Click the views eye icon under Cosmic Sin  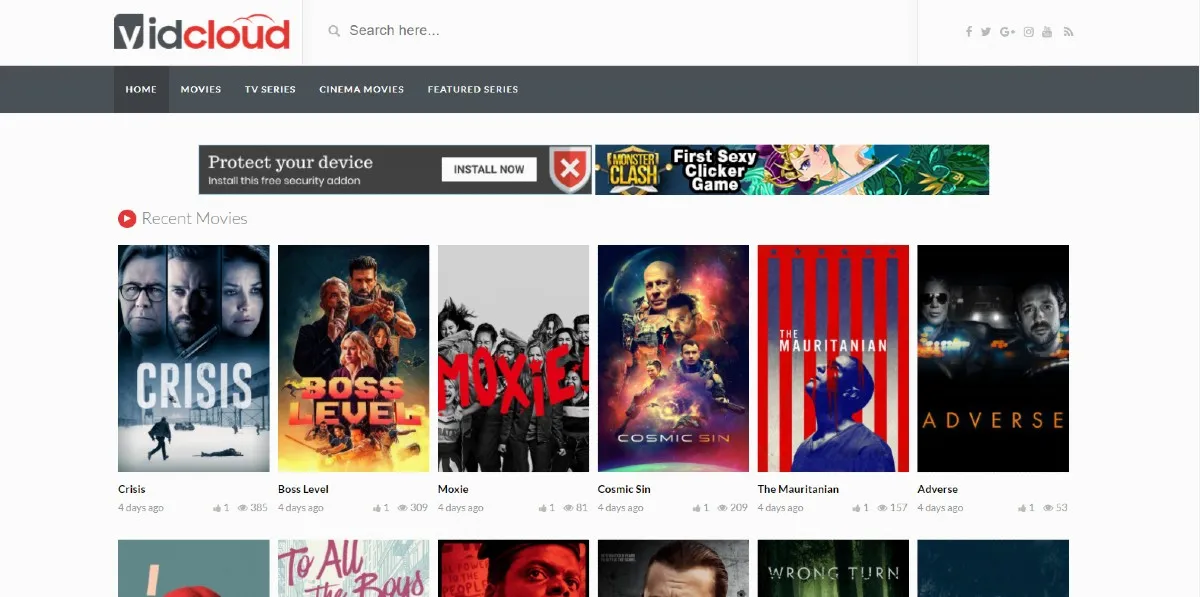pos(722,508)
